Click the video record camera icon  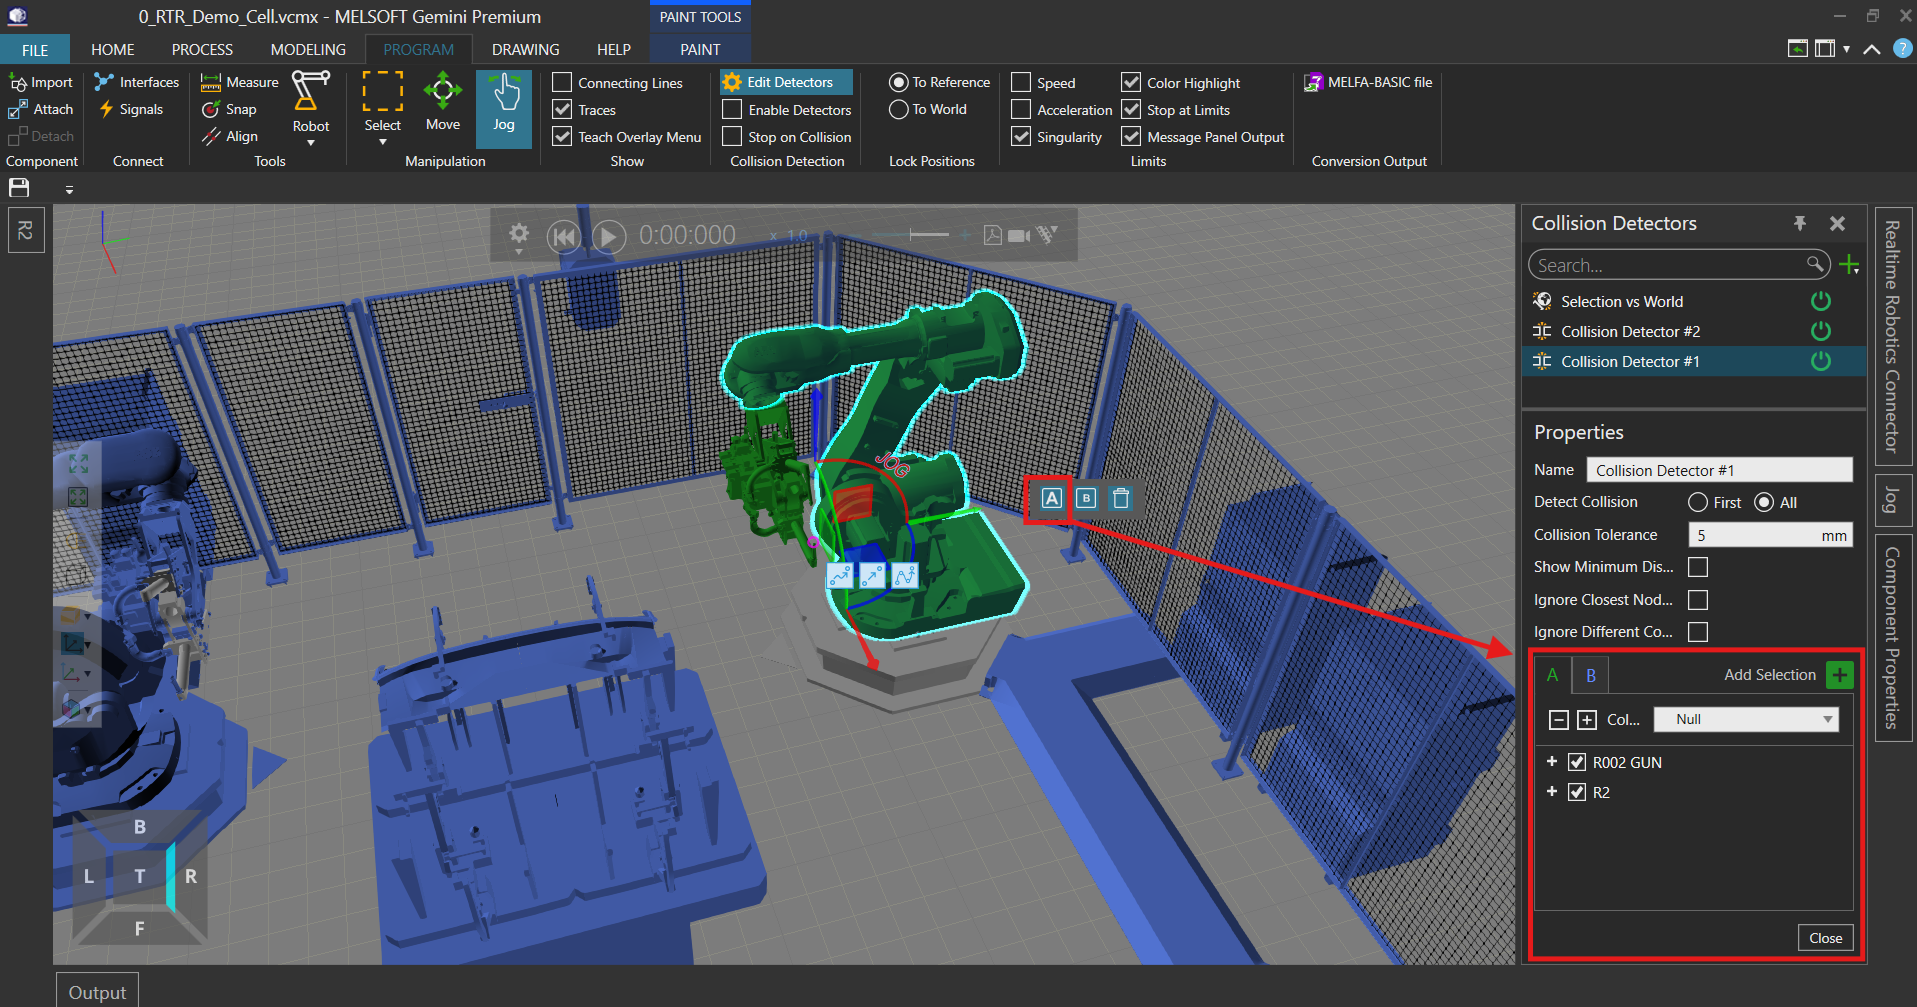pyautogui.click(x=1019, y=235)
